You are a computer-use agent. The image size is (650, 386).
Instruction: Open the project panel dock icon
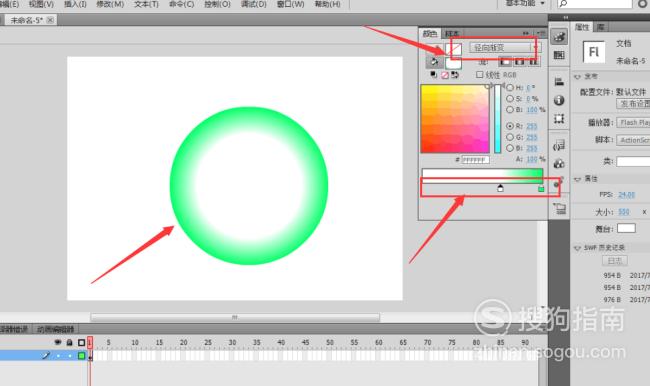pyautogui.click(x=559, y=209)
